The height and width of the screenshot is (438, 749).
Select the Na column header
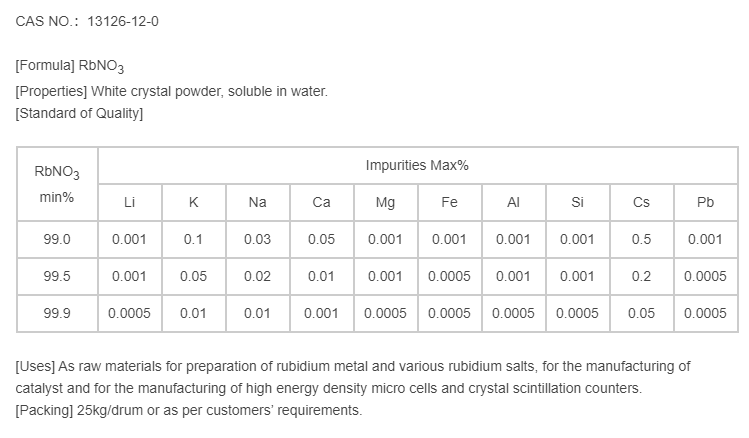click(257, 202)
